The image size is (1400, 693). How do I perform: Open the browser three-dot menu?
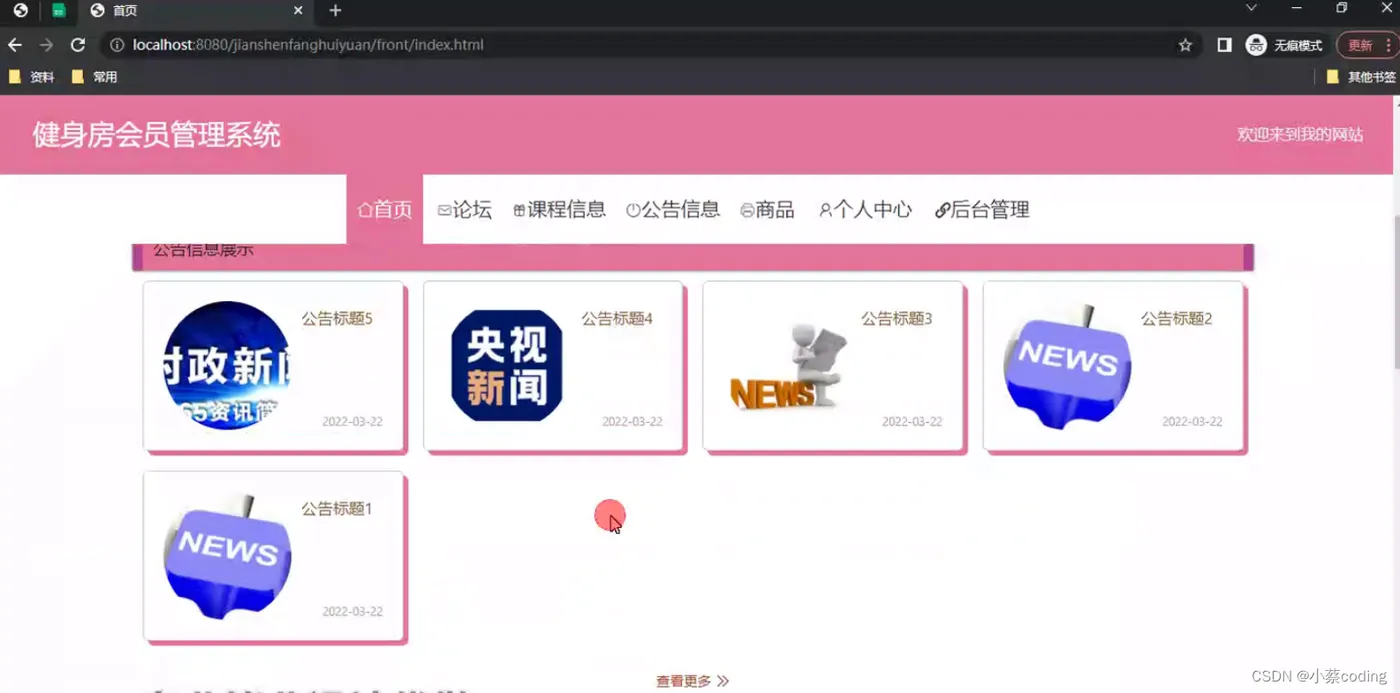pos(1388,45)
